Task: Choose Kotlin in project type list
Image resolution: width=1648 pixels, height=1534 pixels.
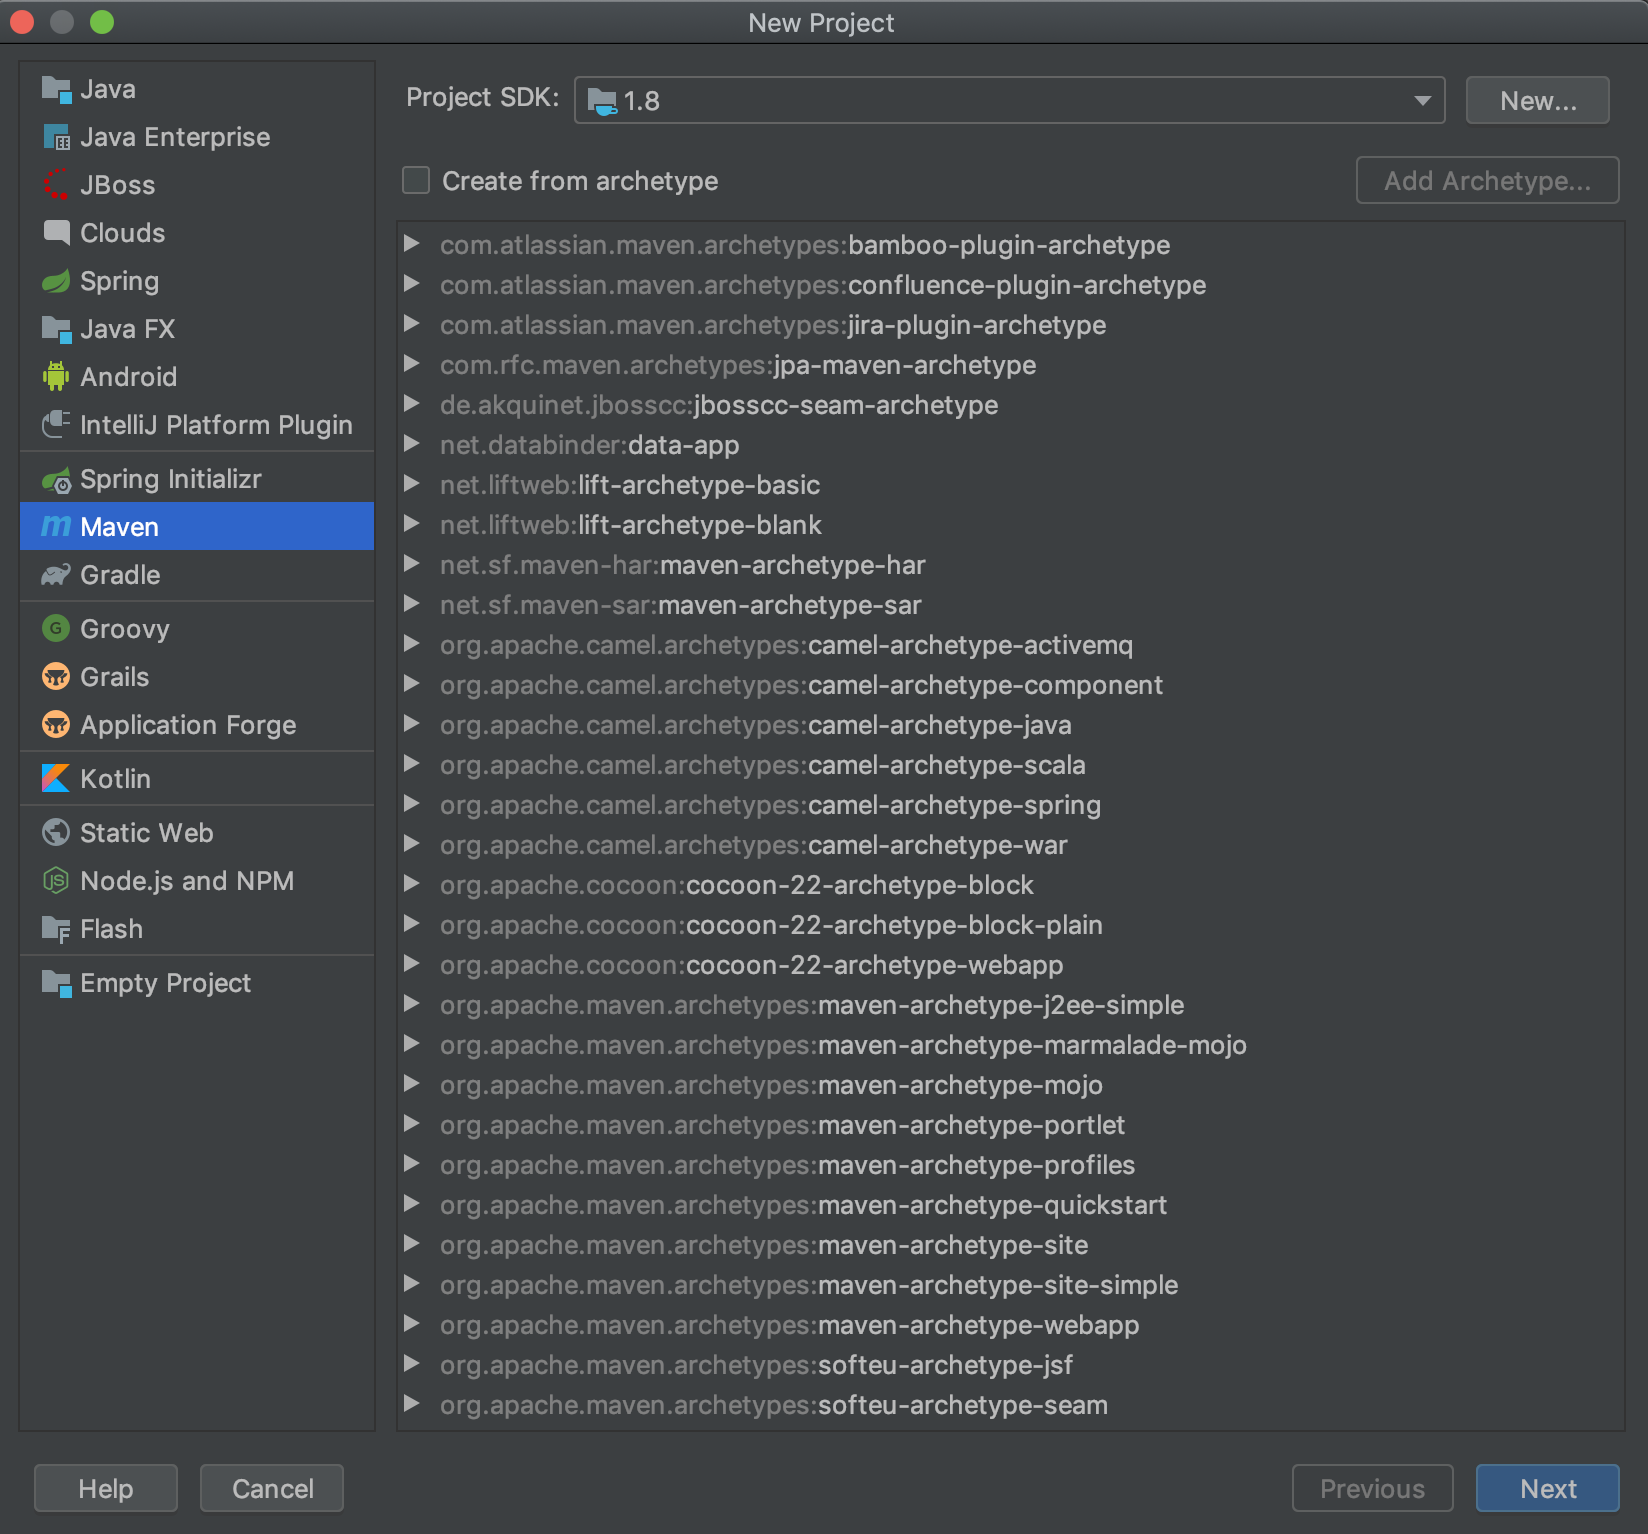Action: pos(197,779)
